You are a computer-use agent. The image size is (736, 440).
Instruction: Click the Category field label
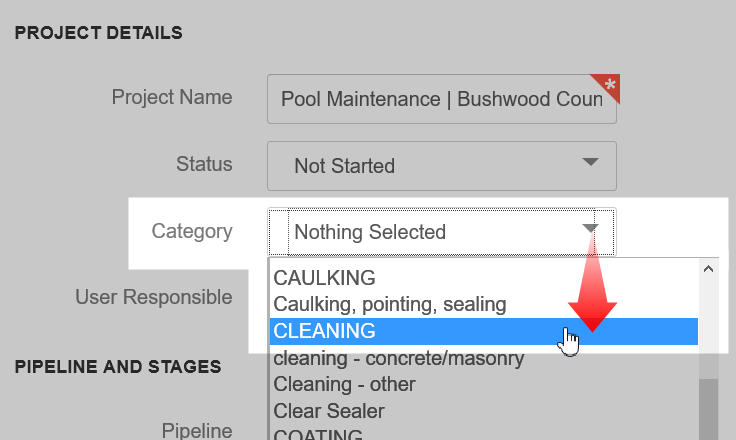click(192, 231)
